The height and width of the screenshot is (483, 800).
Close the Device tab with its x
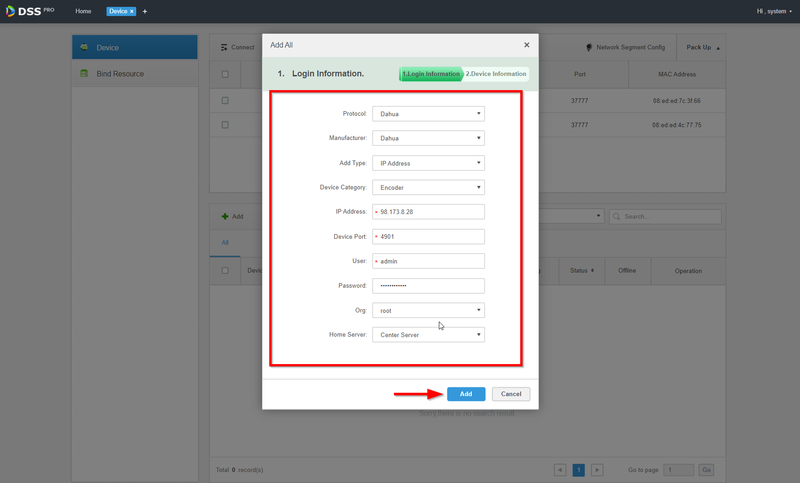[x=131, y=11]
